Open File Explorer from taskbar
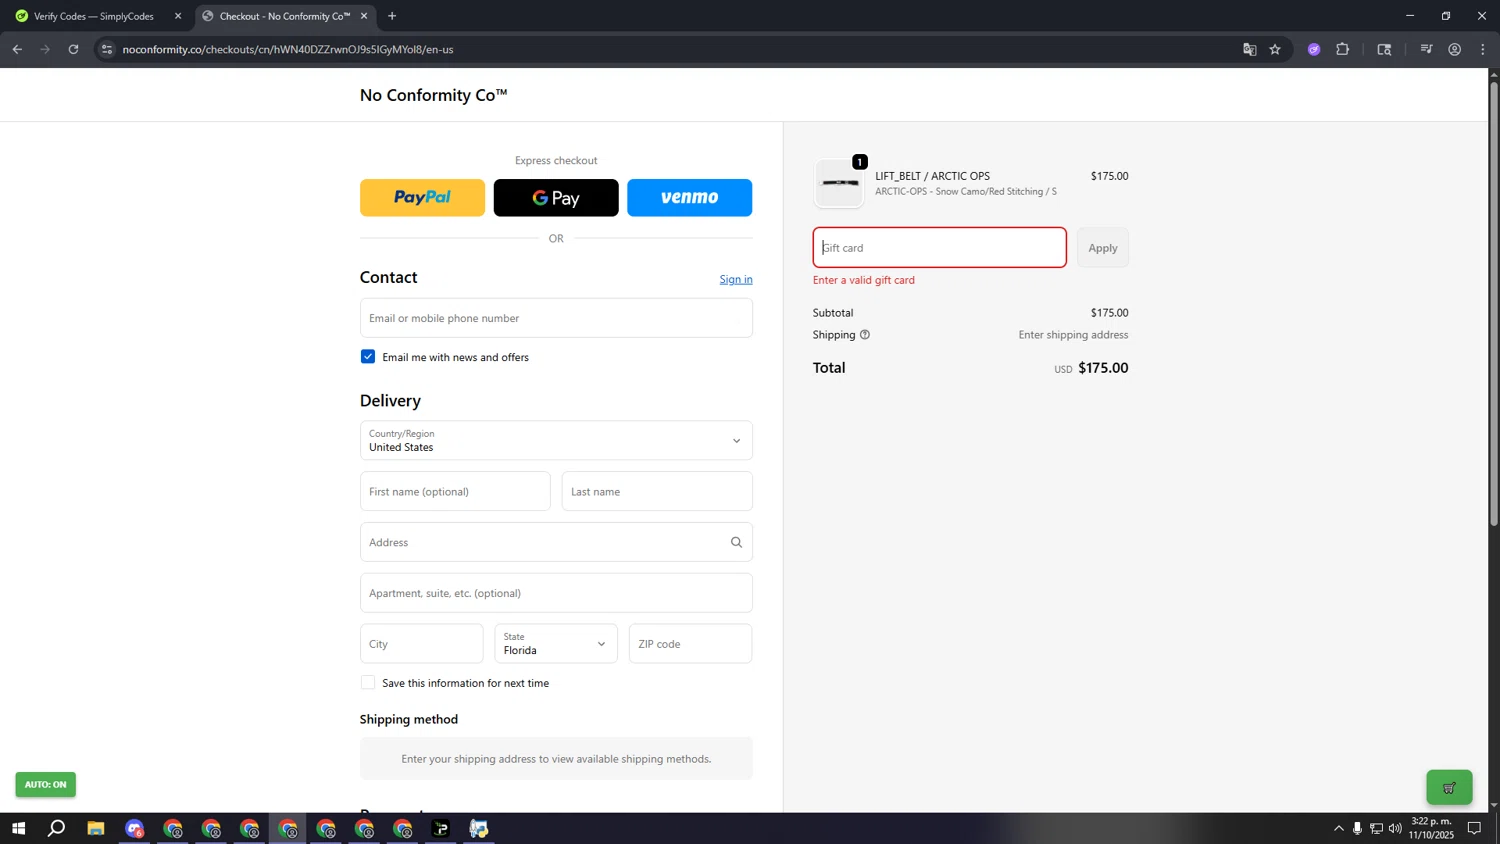Image resolution: width=1500 pixels, height=844 pixels. coord(96,828)
